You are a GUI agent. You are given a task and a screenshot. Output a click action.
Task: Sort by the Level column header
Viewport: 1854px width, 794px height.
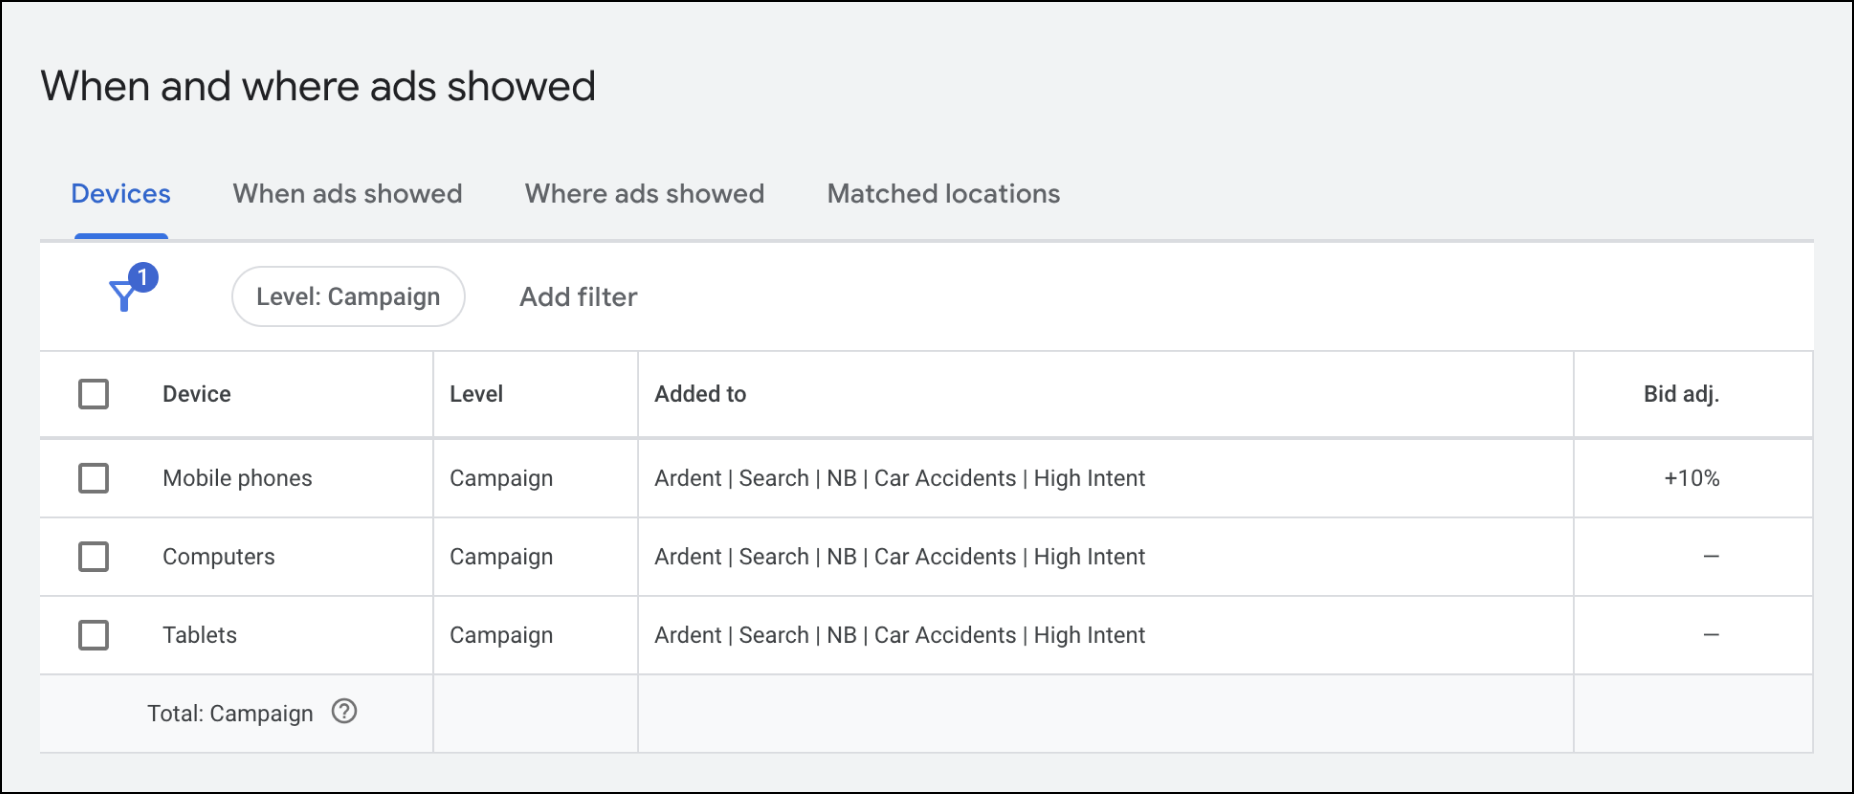pyautogui.click(x=476, y=394)
